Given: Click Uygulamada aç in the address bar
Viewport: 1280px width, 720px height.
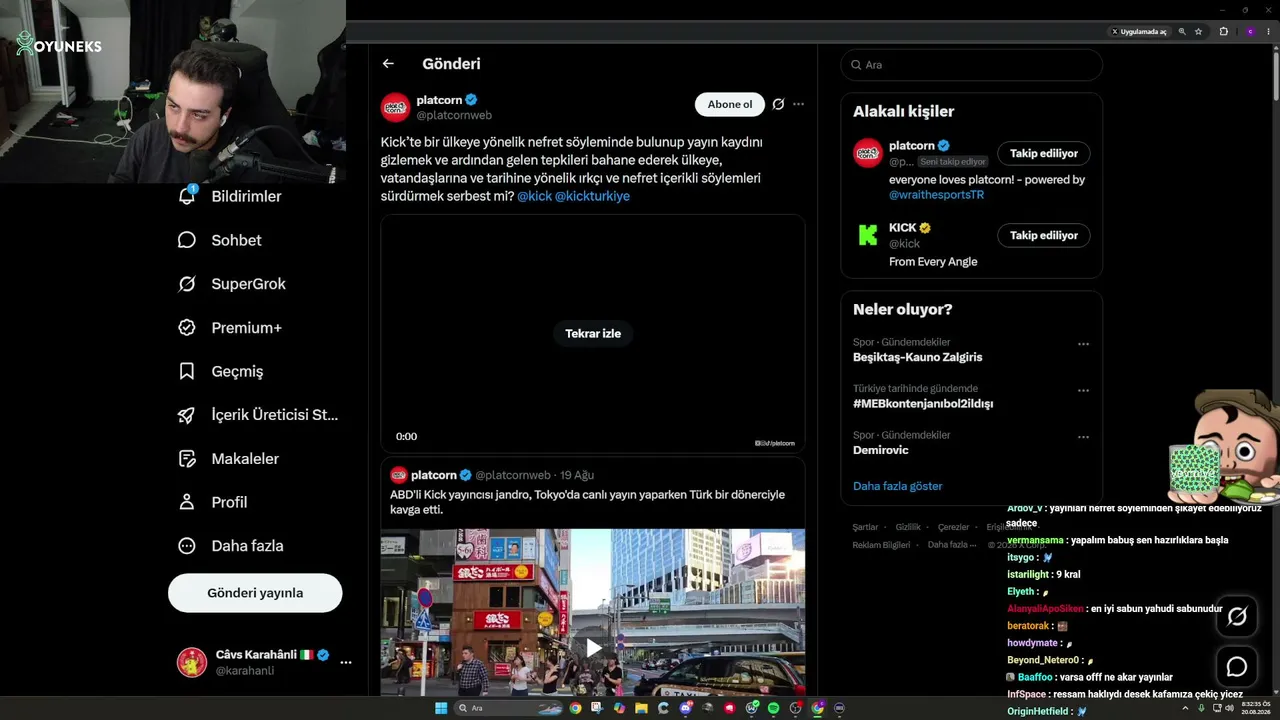Looking at the screenshot, I should tap(1139, 32).
